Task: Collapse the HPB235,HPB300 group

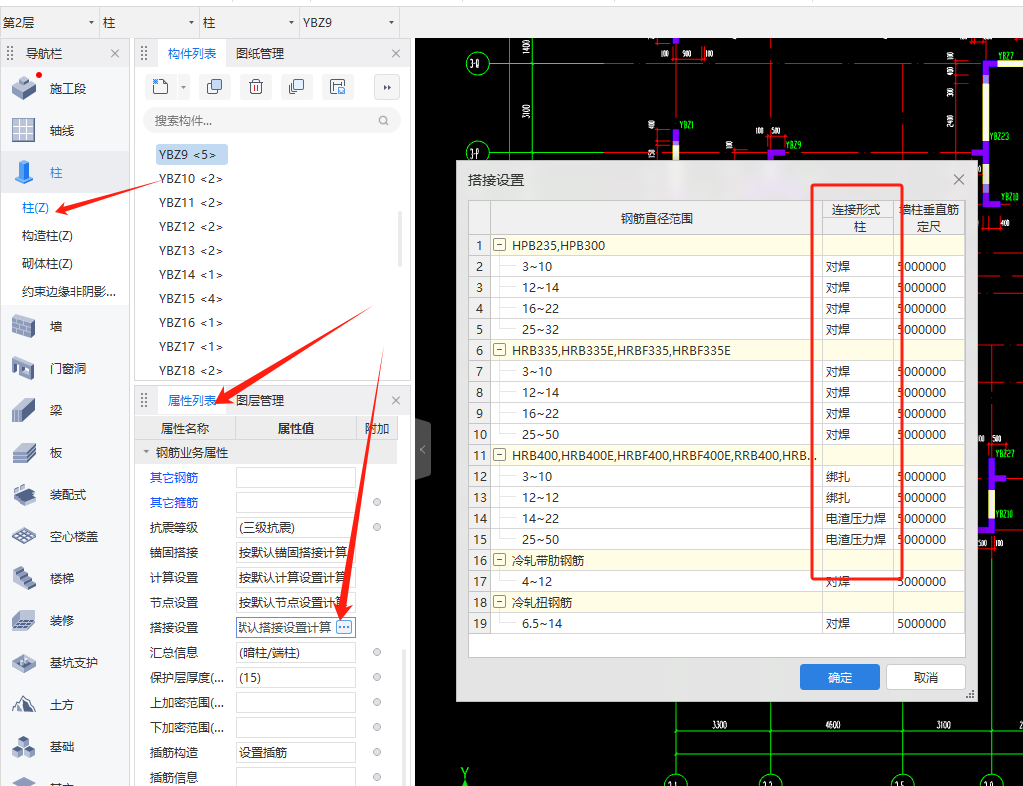Action: (x=499, y=245)
